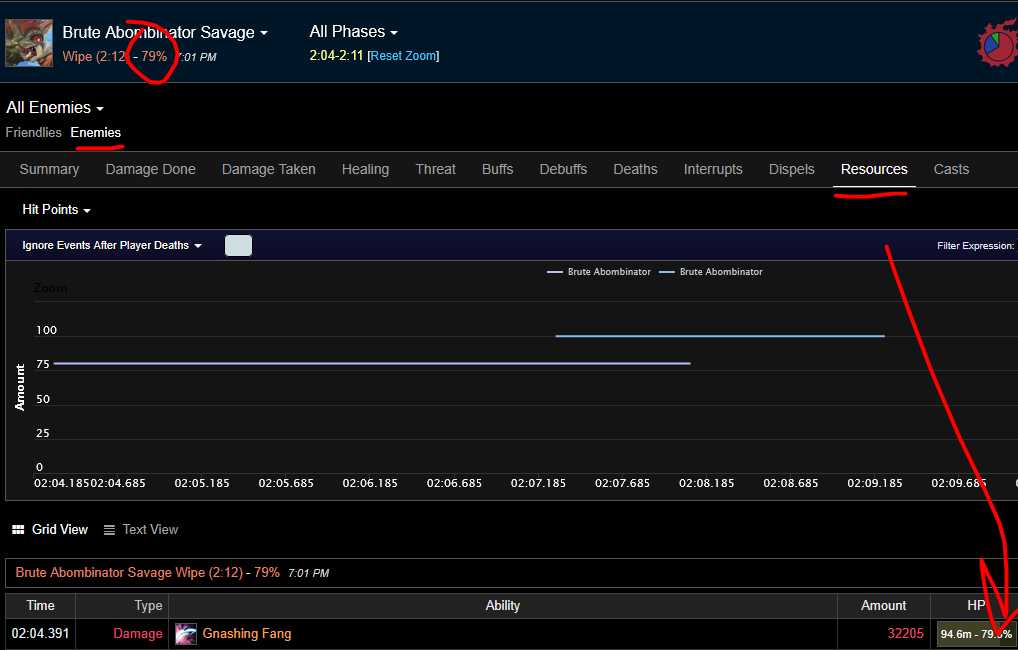Open the Casts tab
Screen dimensions: 1018x650
point(951,169)
